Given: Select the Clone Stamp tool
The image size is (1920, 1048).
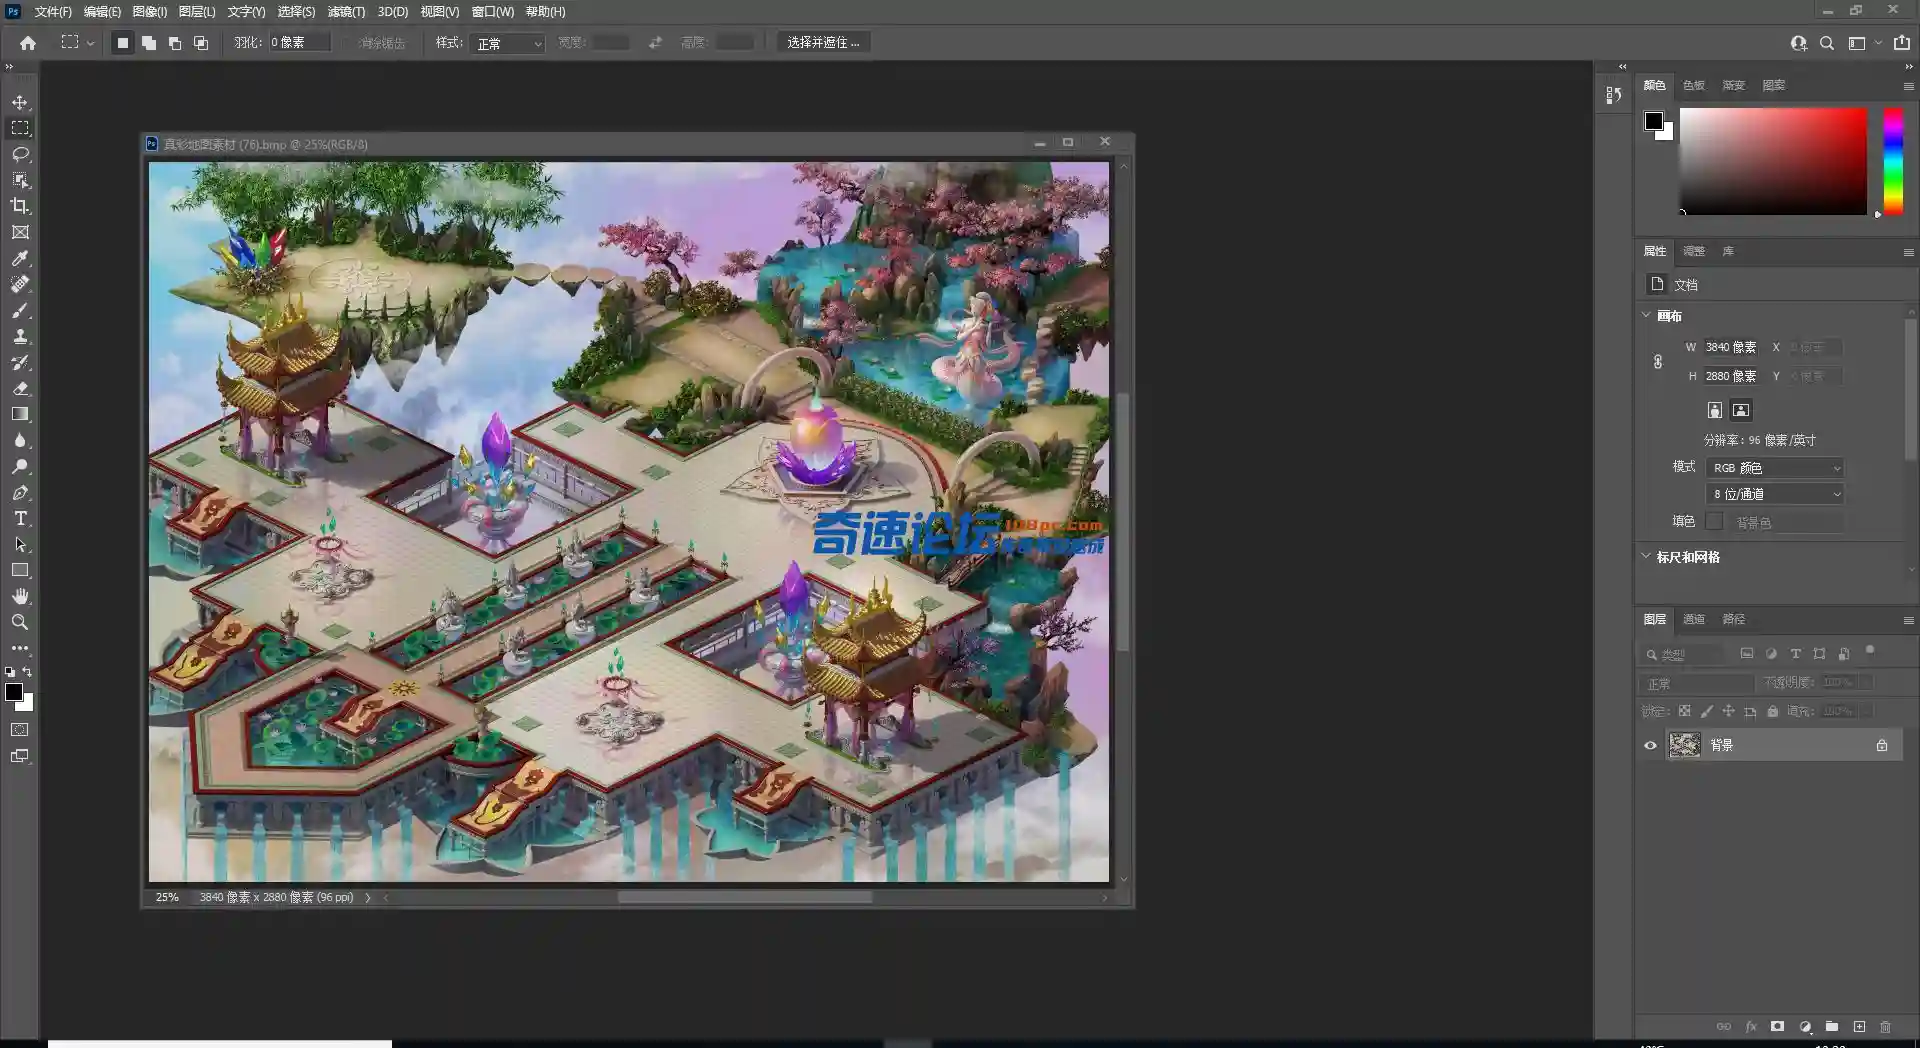Looking at the screenshot, I should (x=20, y=336).
